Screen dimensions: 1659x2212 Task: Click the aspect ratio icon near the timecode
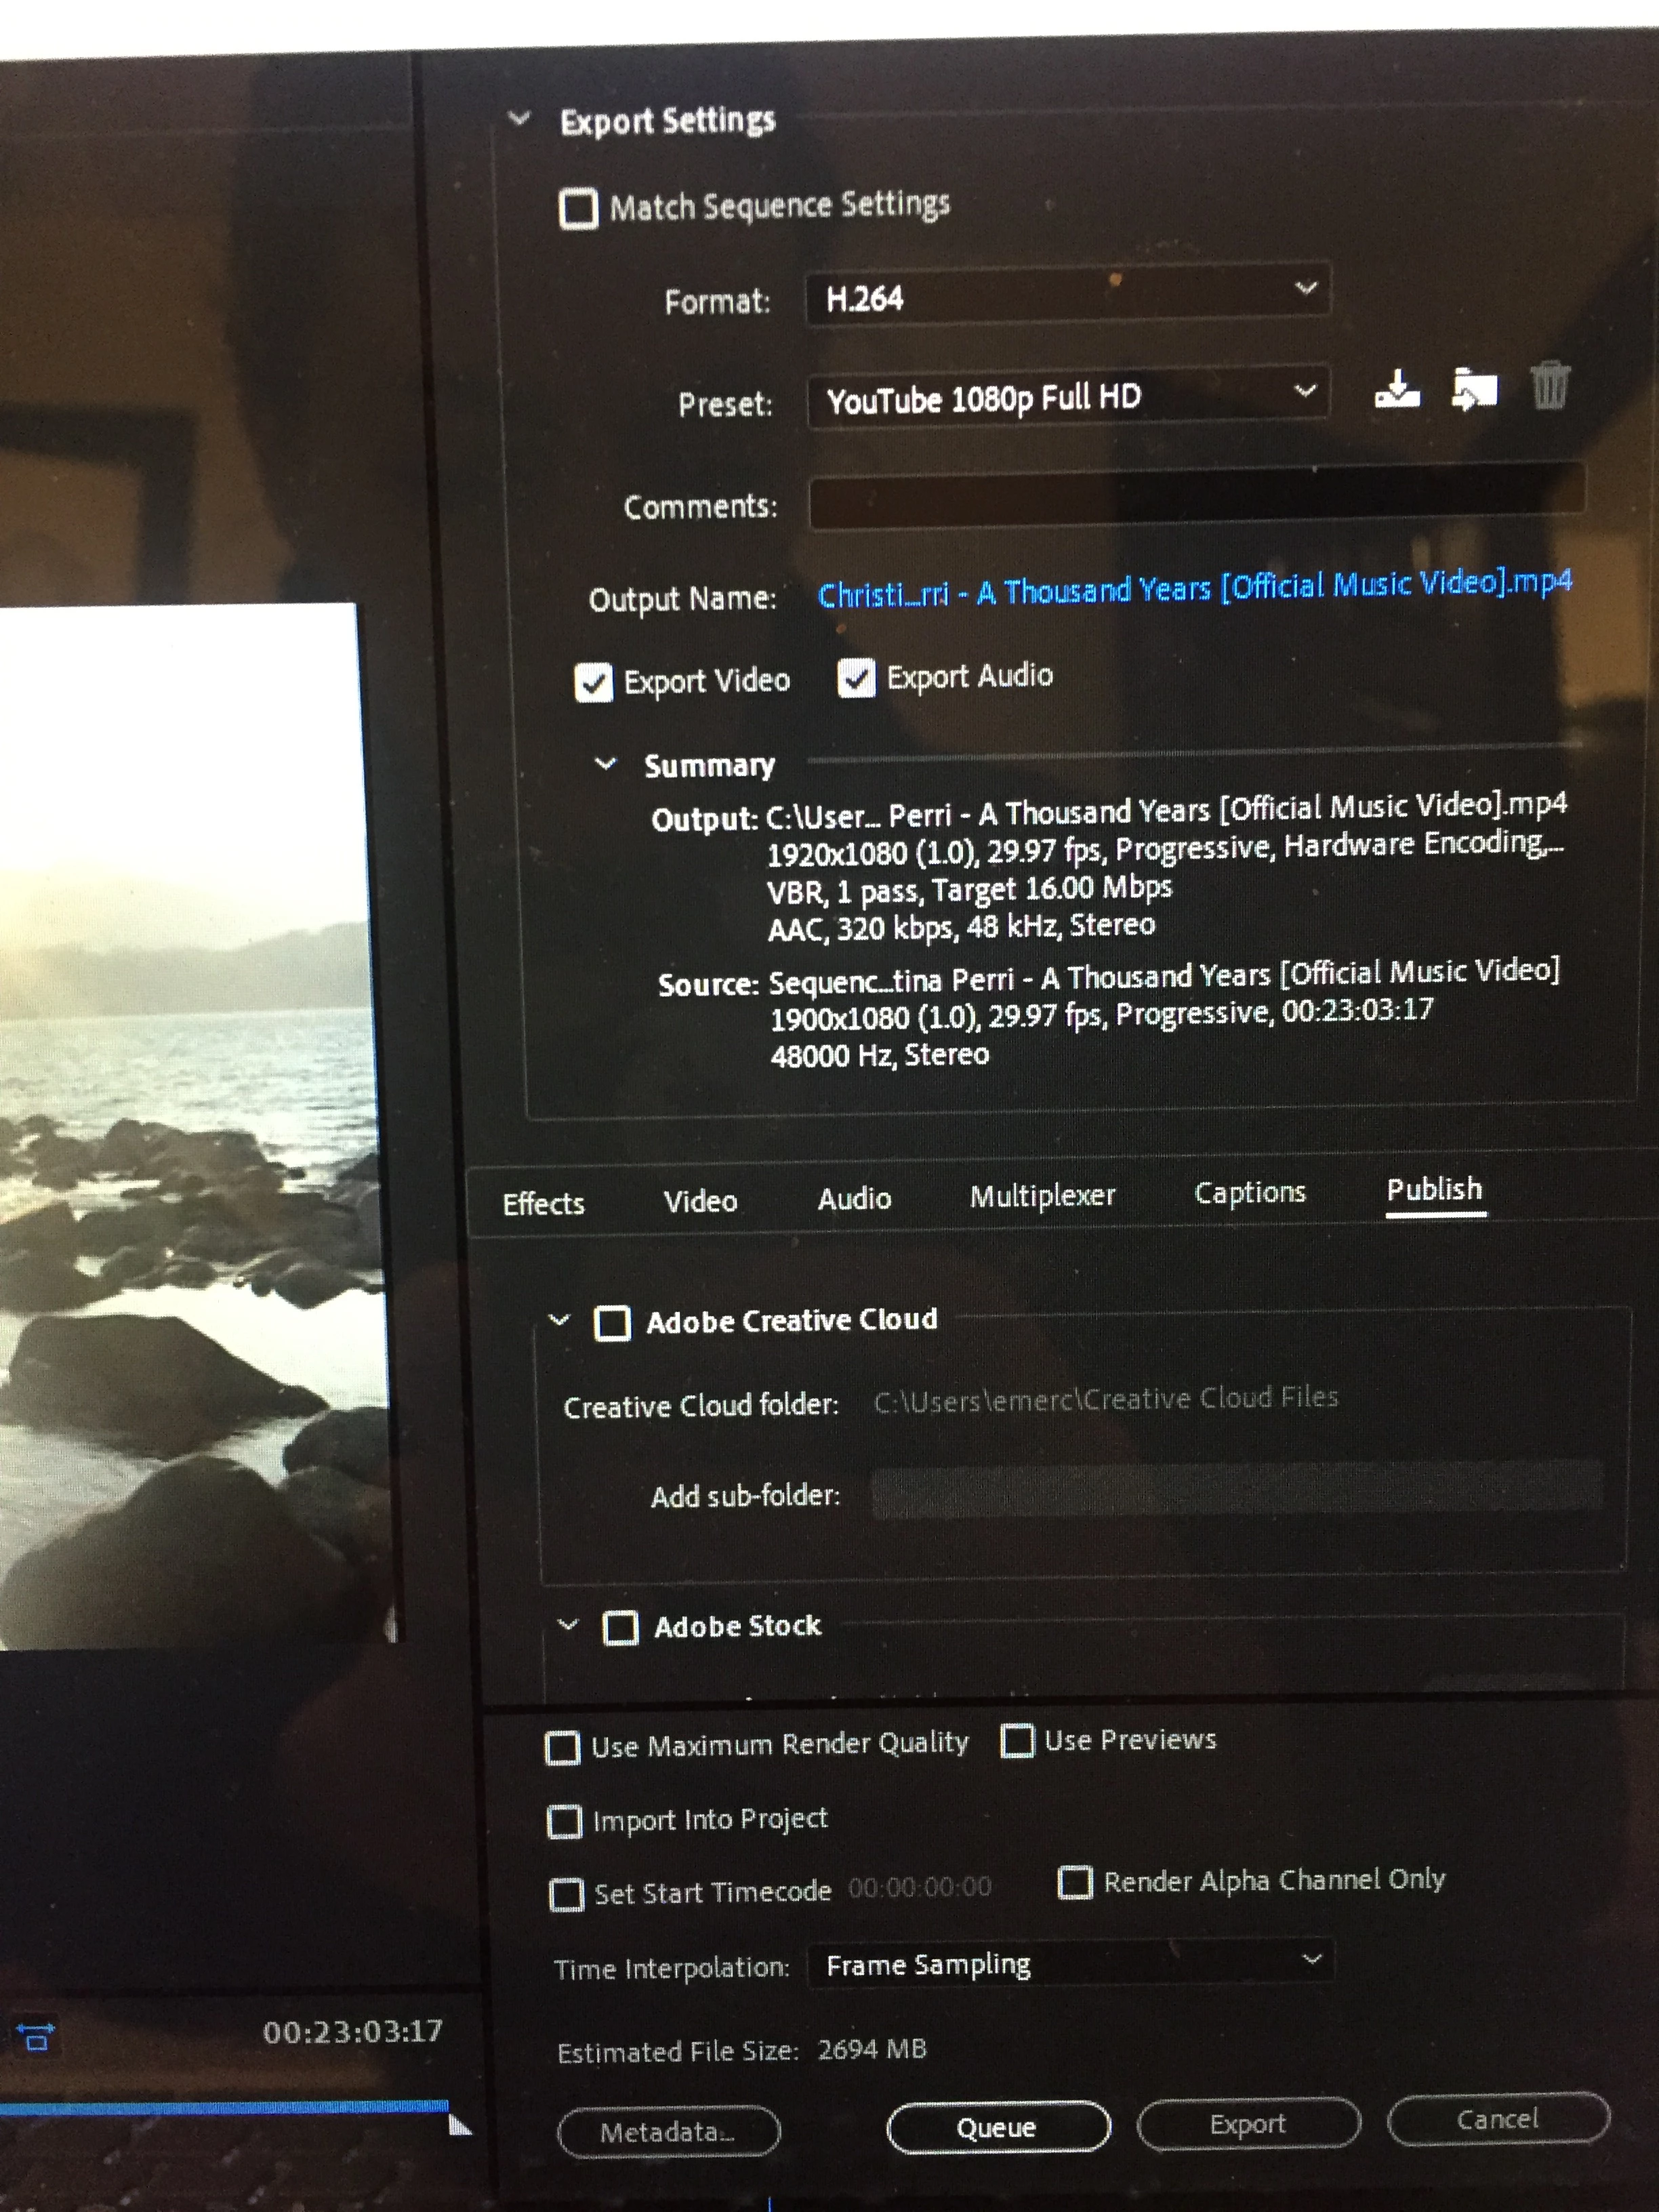pos(36,2035)
